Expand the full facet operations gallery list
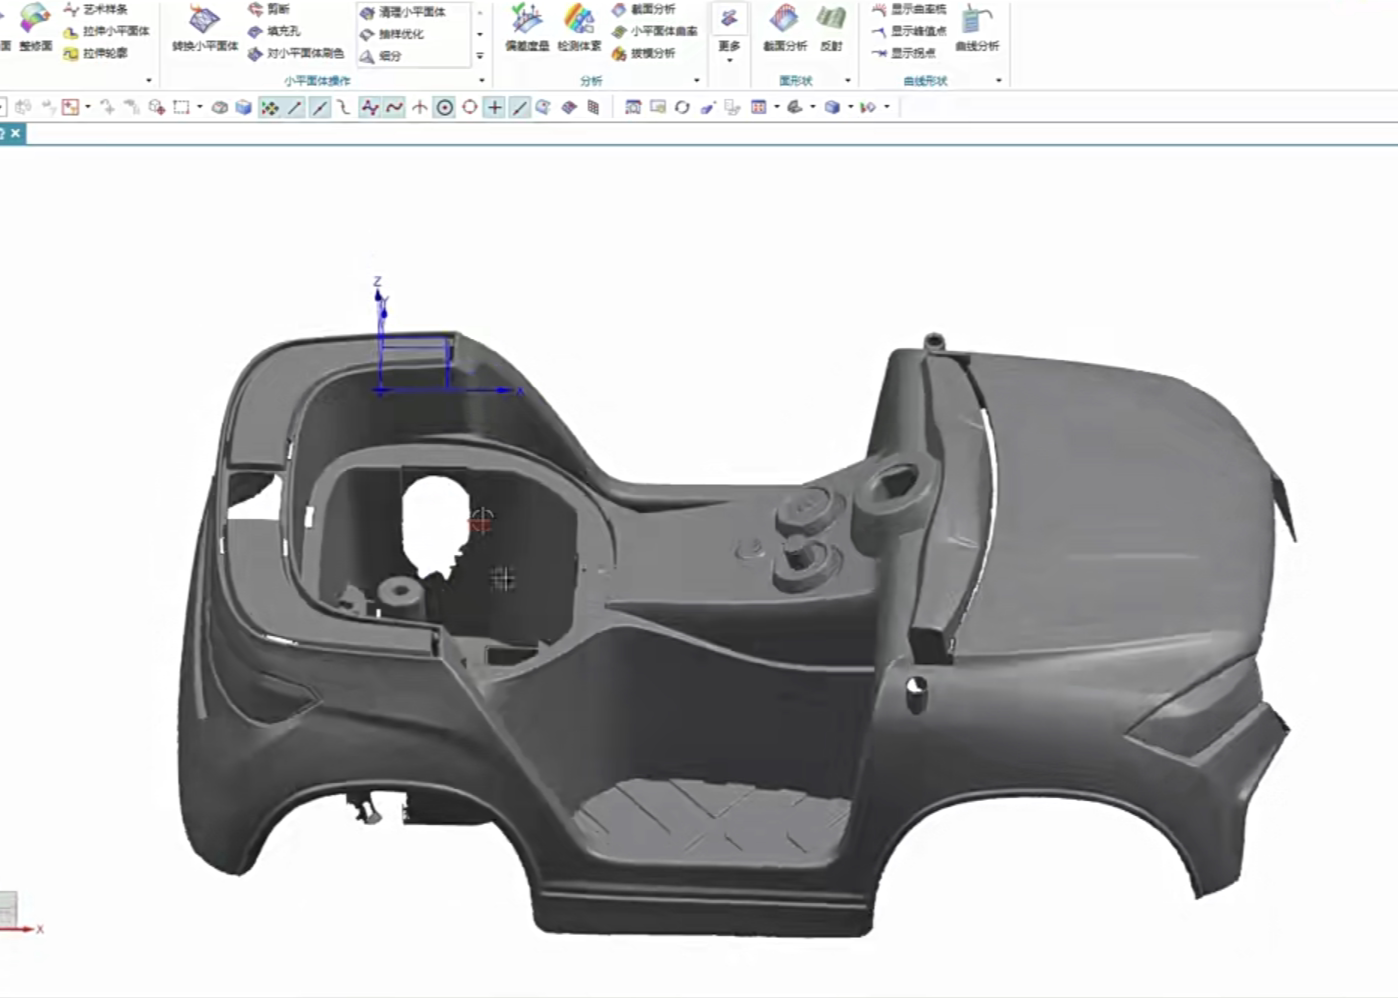The height and width of the screenshot is (998, 1398). click(x=480, y=56)
